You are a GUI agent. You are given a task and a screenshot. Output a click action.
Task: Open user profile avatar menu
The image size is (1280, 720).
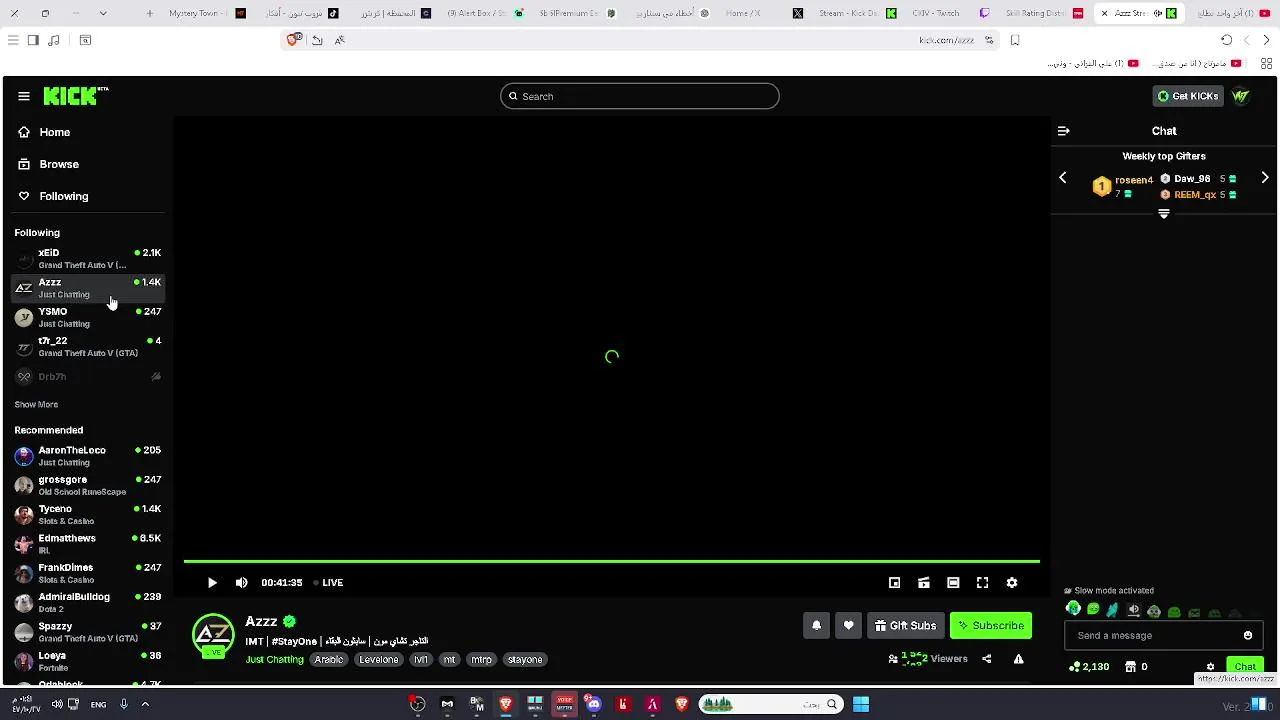point(1241,96)
